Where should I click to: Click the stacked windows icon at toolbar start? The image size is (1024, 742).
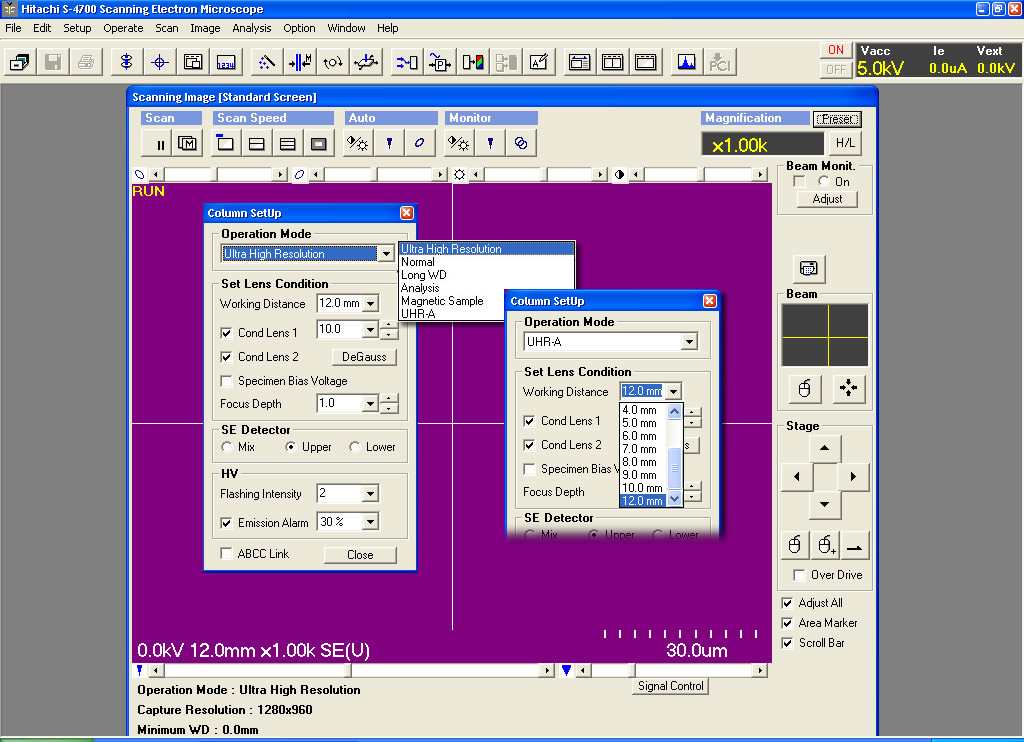pos(20,63)
